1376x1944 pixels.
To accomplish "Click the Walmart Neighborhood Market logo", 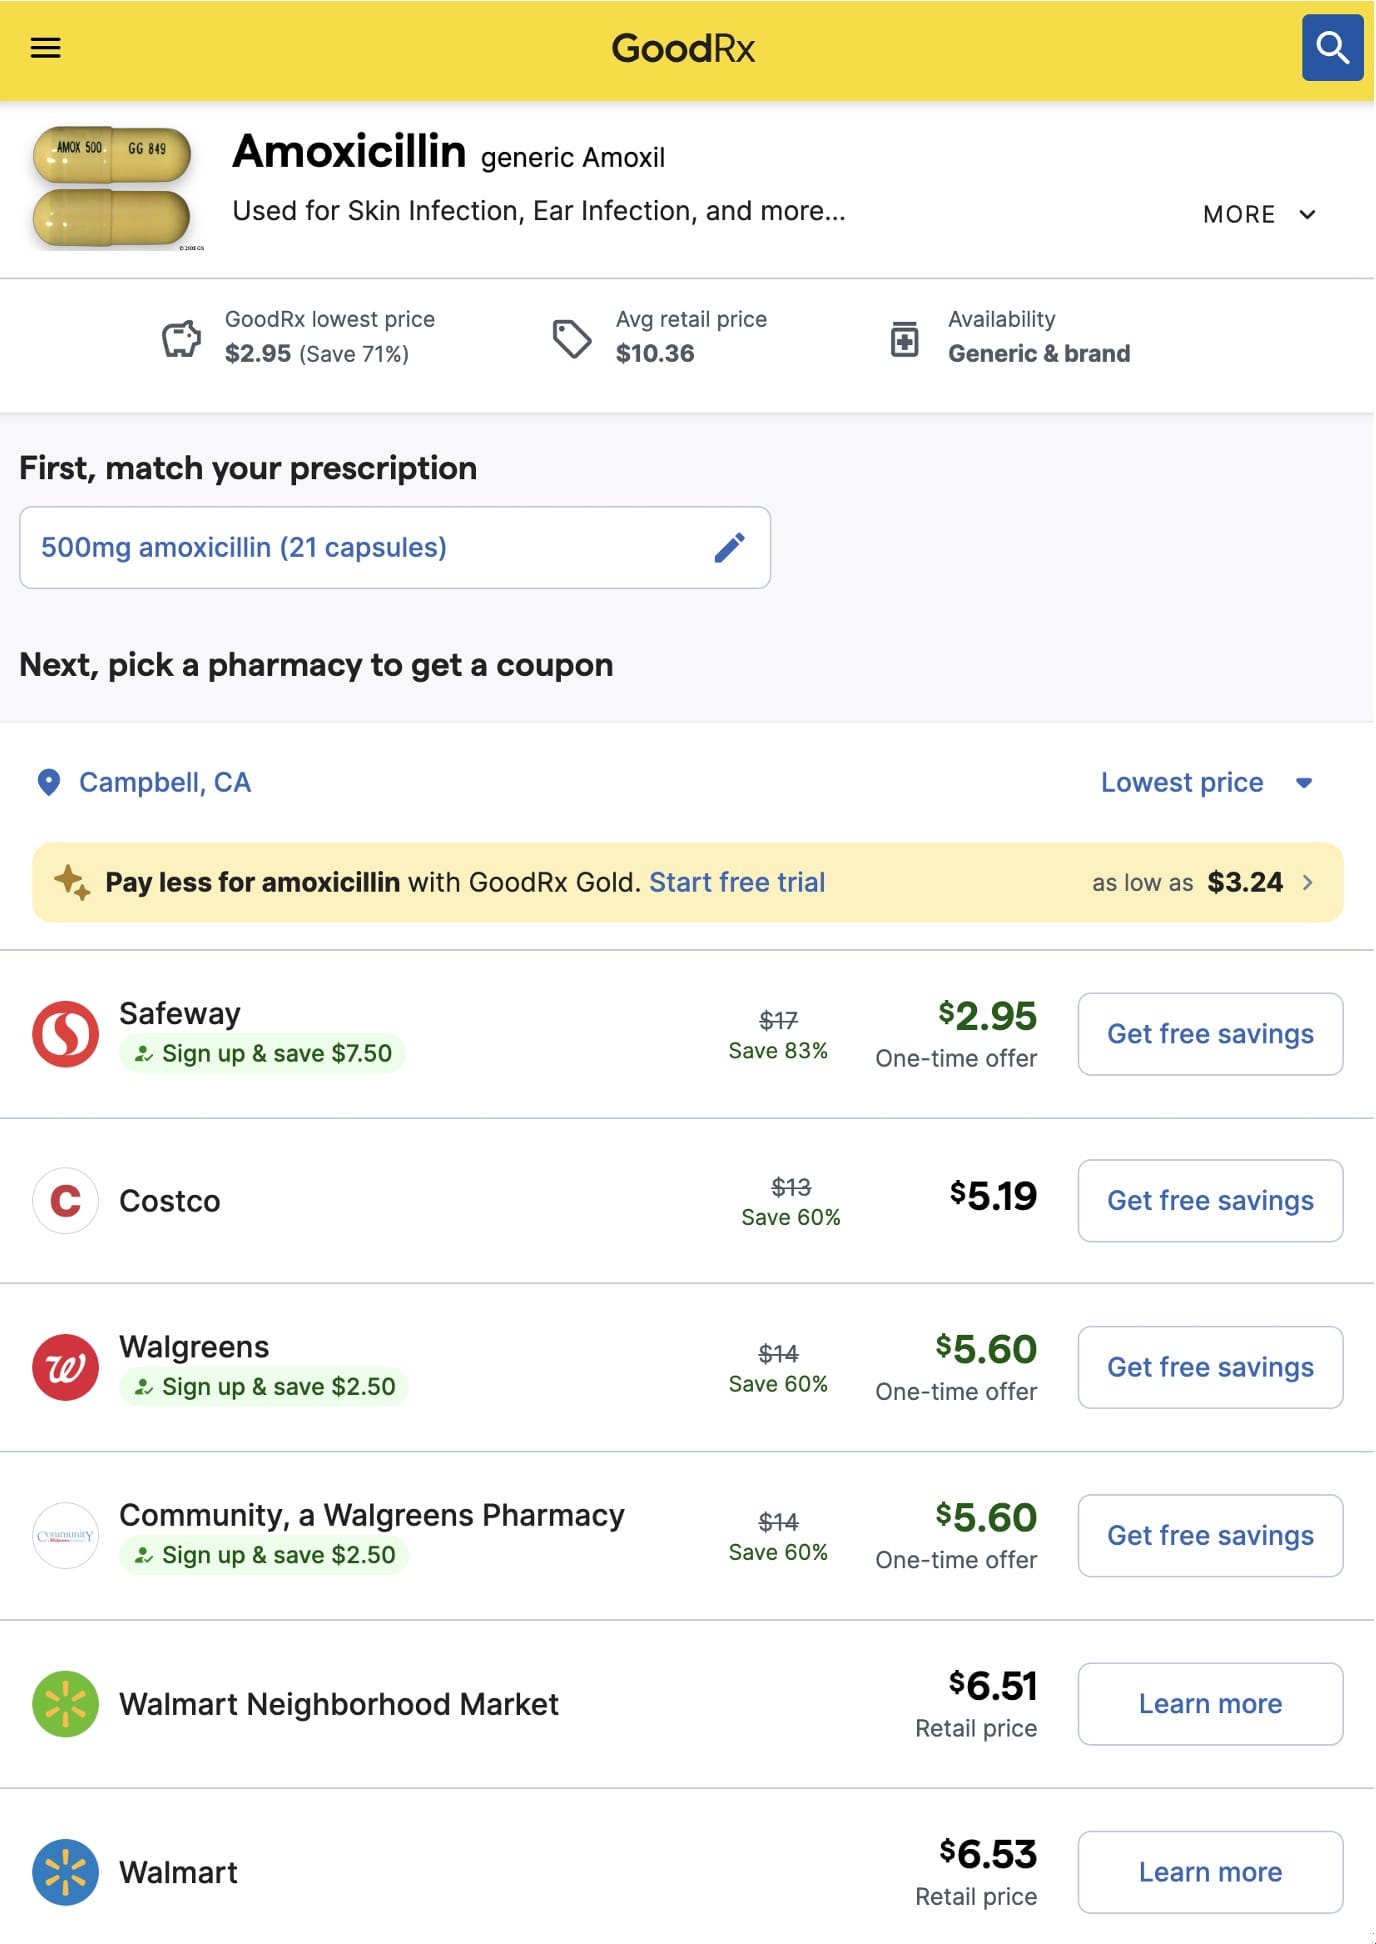I will tap(66, 1704).
